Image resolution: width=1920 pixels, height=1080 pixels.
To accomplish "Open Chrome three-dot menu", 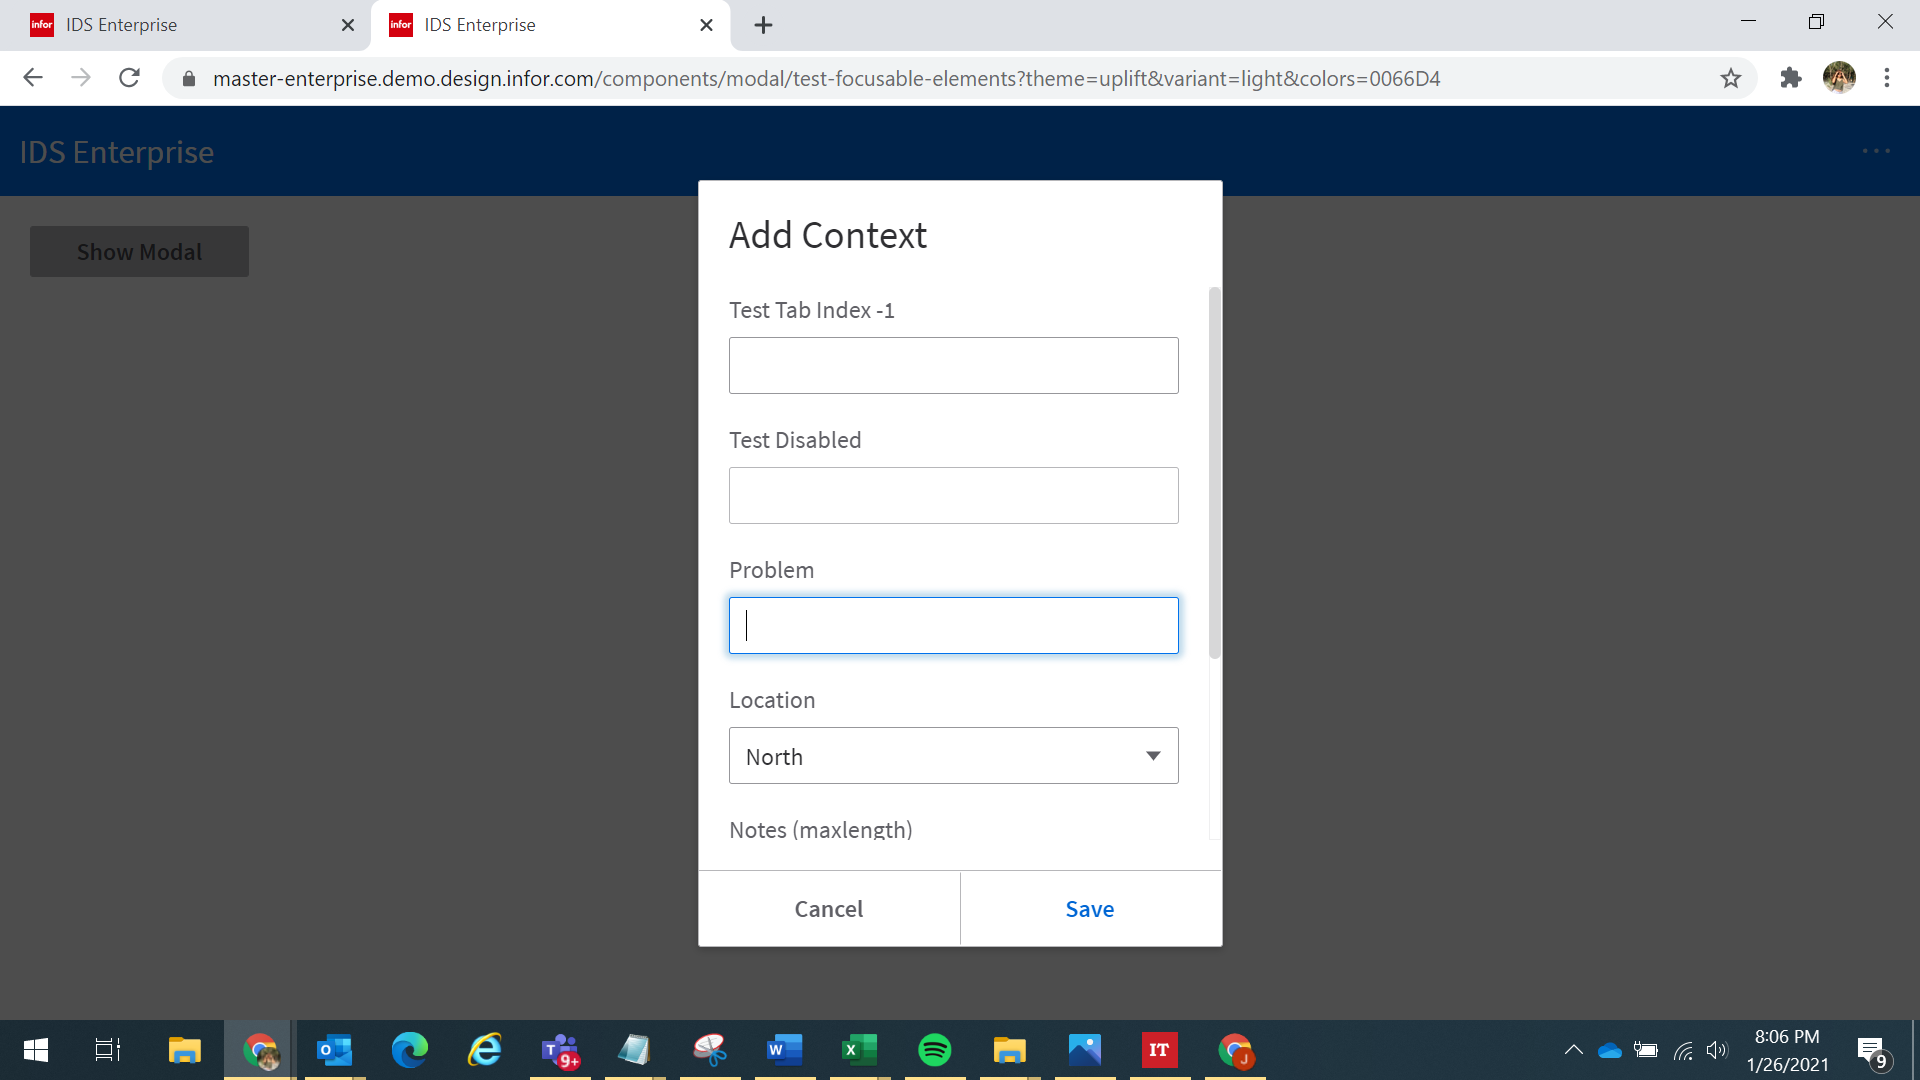I will point(1886,78).
